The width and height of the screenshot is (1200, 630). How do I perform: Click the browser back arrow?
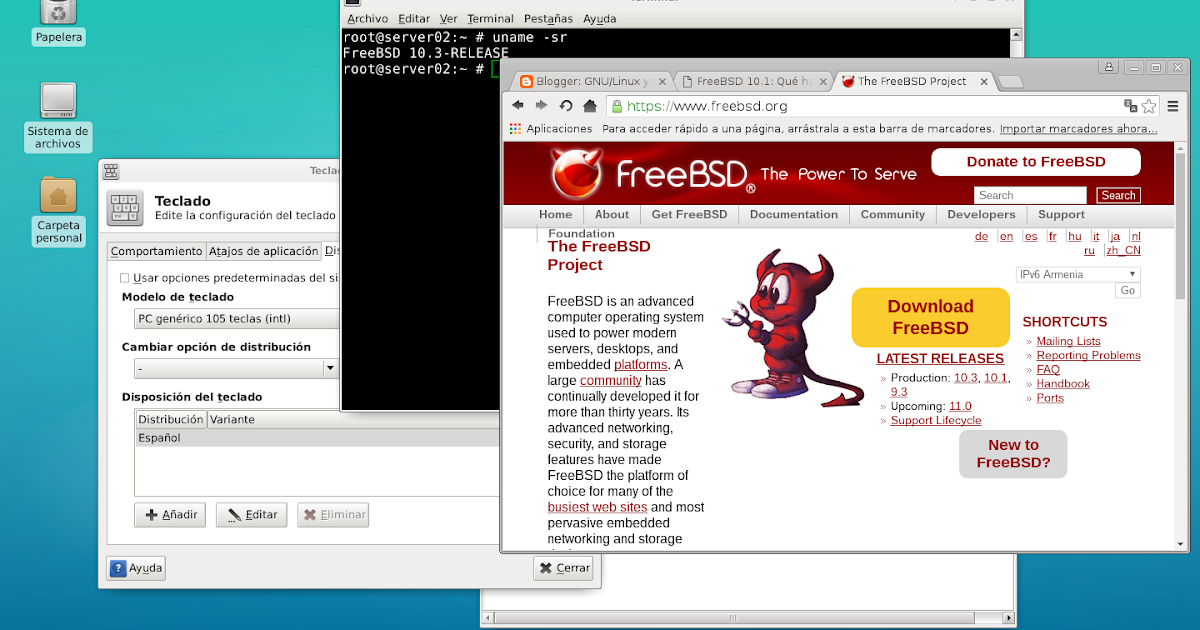tap(518, 105)
